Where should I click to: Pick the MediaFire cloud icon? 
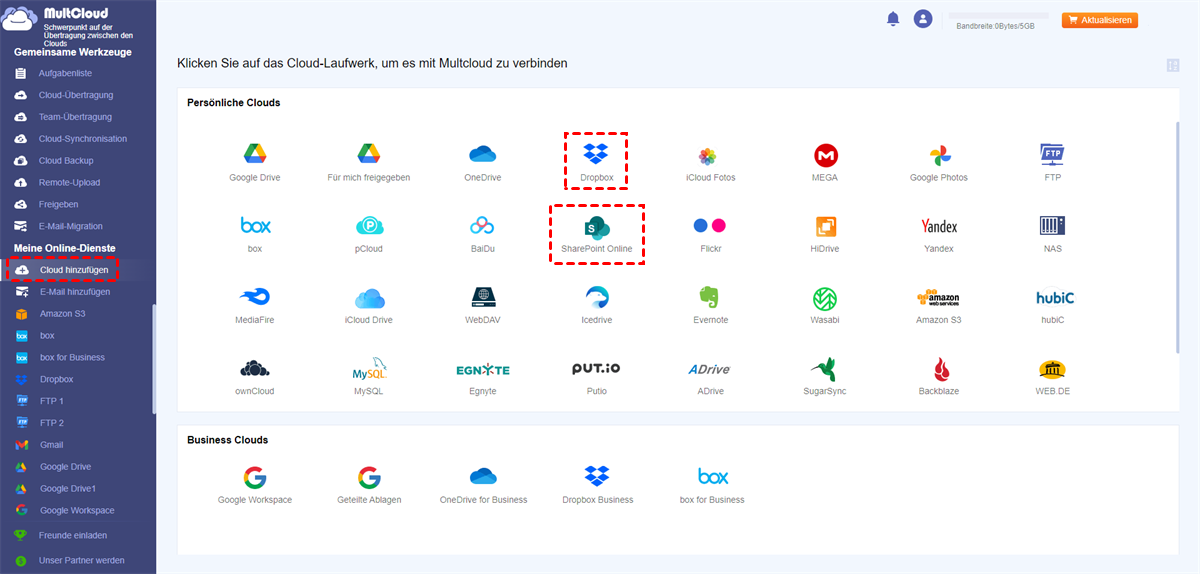[255, 297]
